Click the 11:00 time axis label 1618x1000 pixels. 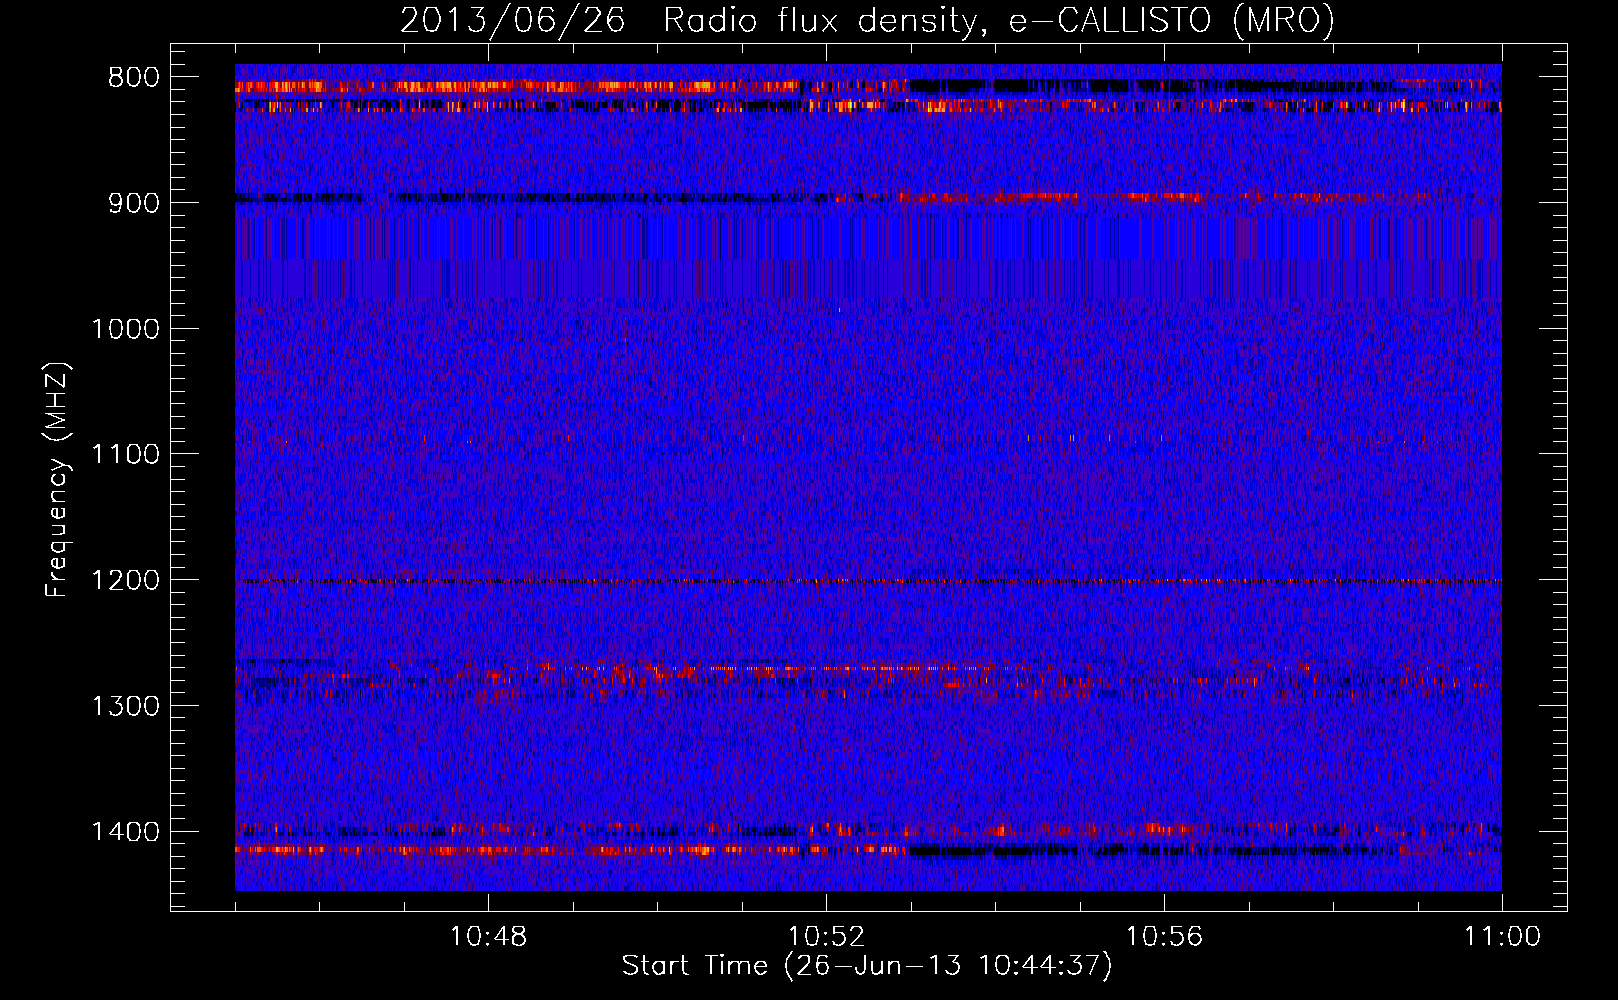[1502, 937]
